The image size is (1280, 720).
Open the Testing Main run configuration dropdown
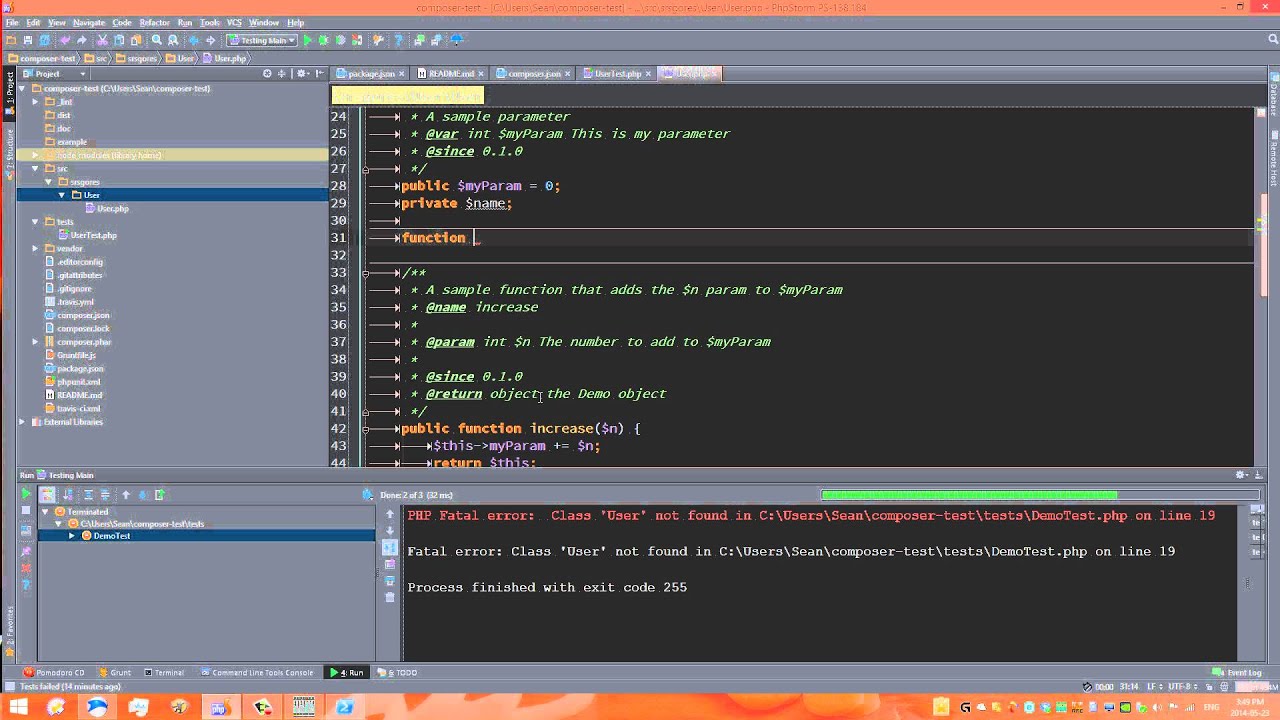pyautogui.click(x=262, y=40)
